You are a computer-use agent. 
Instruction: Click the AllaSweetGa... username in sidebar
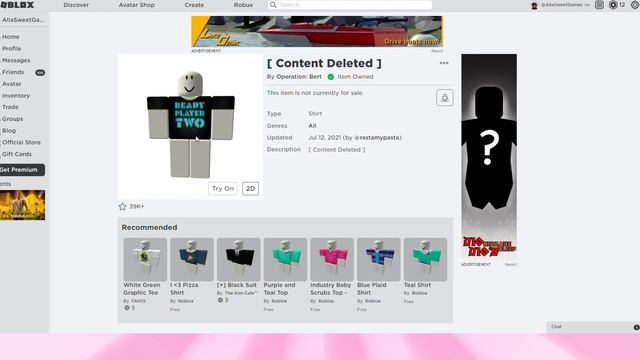click(23, 20)
